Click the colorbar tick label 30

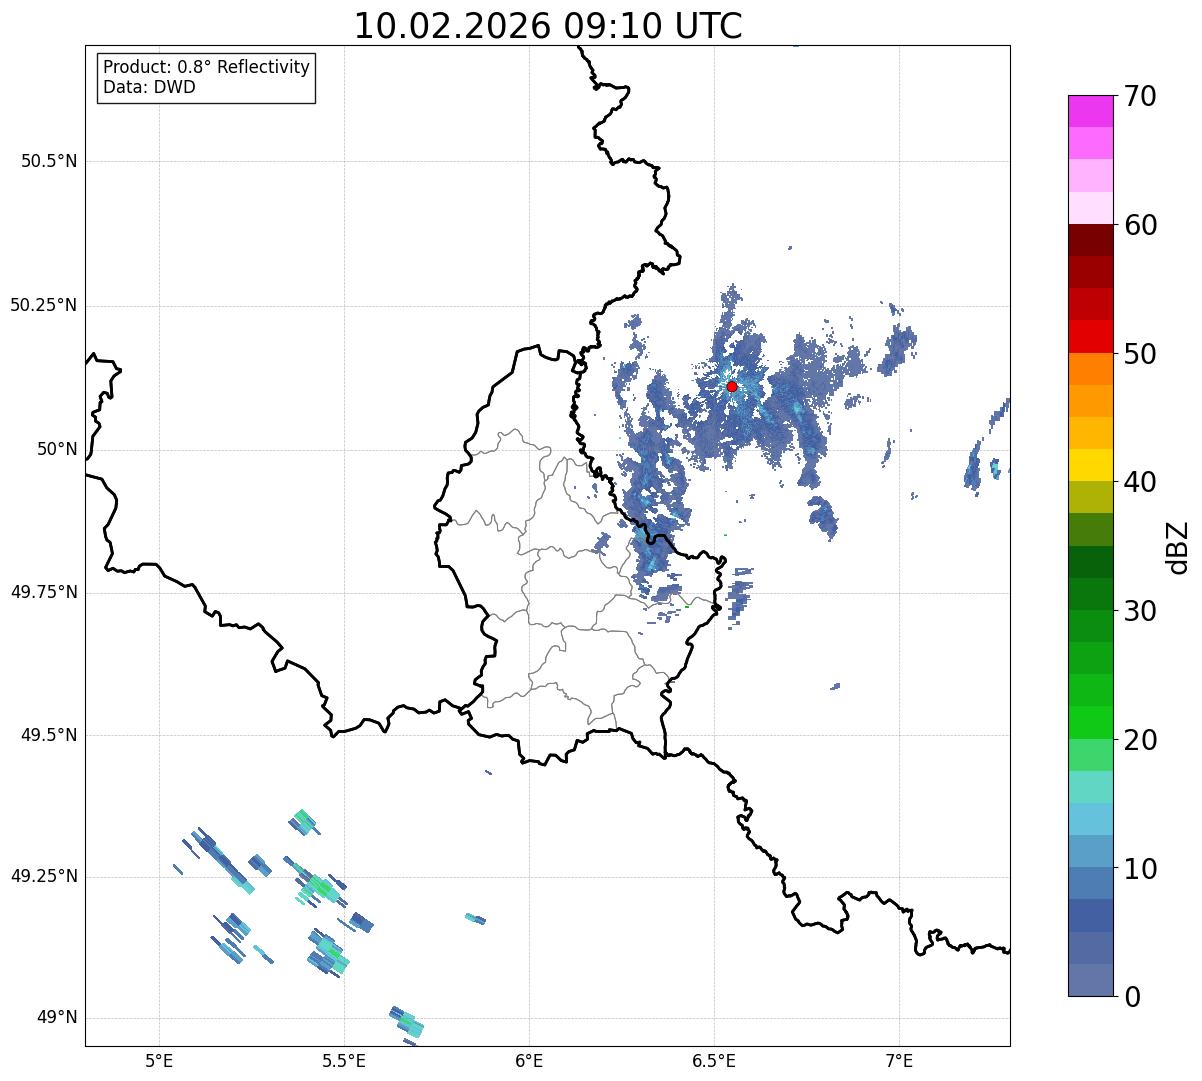[1140, 612]
